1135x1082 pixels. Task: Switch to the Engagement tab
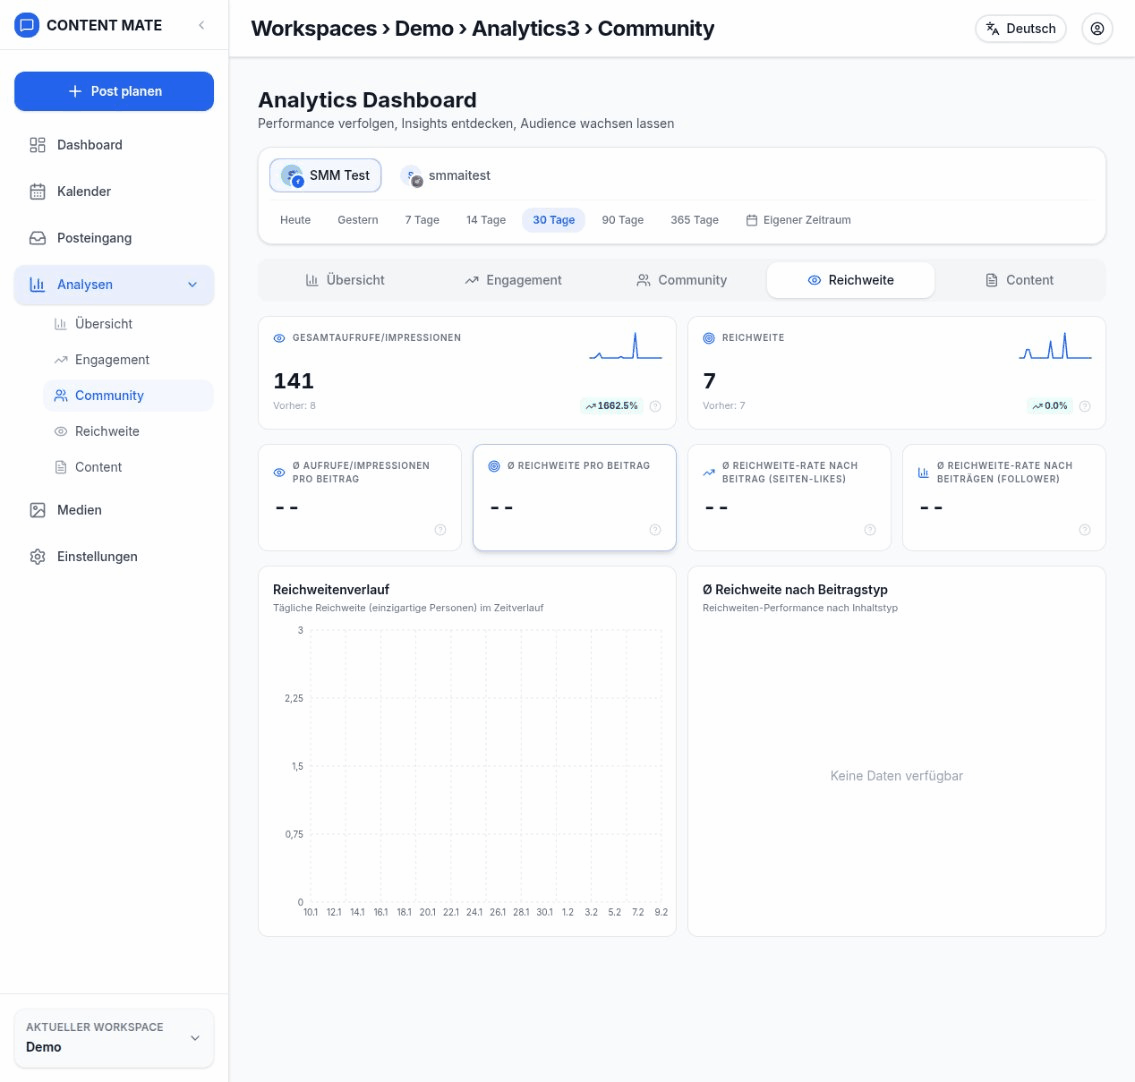(x=513, y=280)
